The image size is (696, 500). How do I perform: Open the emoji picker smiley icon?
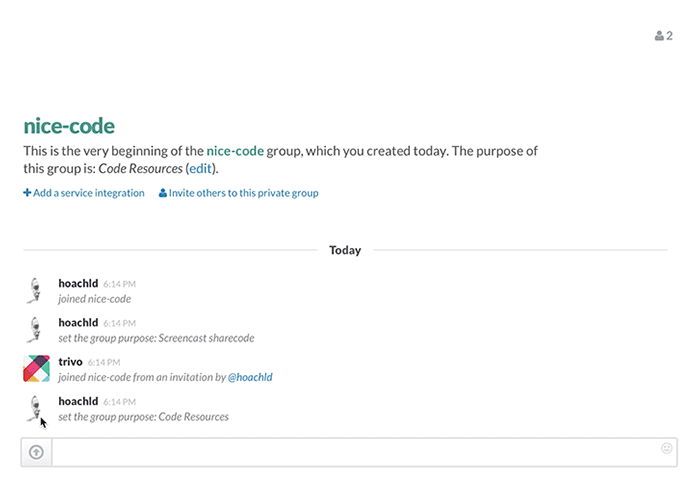coord(666,448)
